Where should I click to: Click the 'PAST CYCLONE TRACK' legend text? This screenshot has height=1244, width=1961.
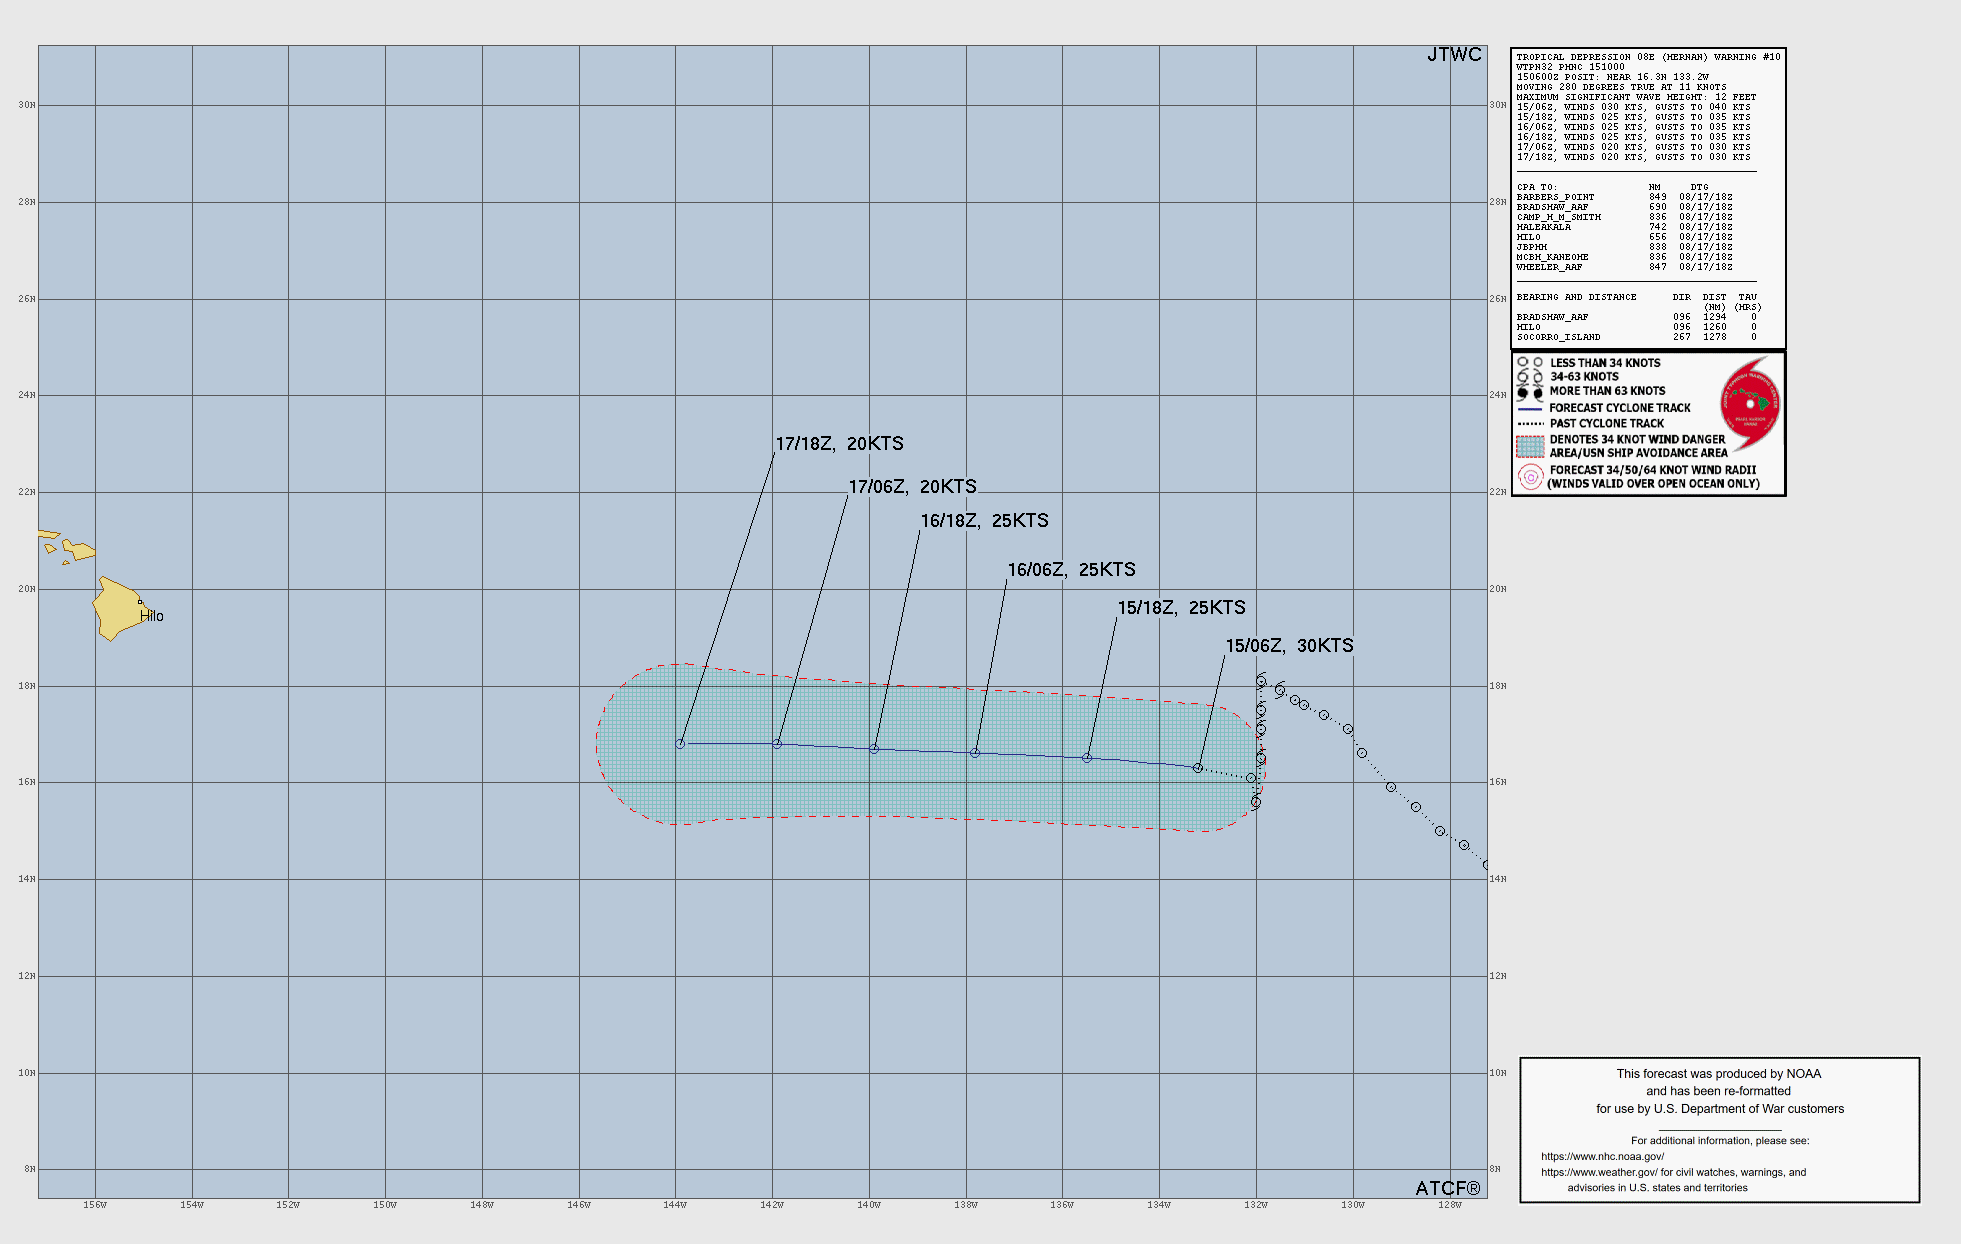[1607, 424]
